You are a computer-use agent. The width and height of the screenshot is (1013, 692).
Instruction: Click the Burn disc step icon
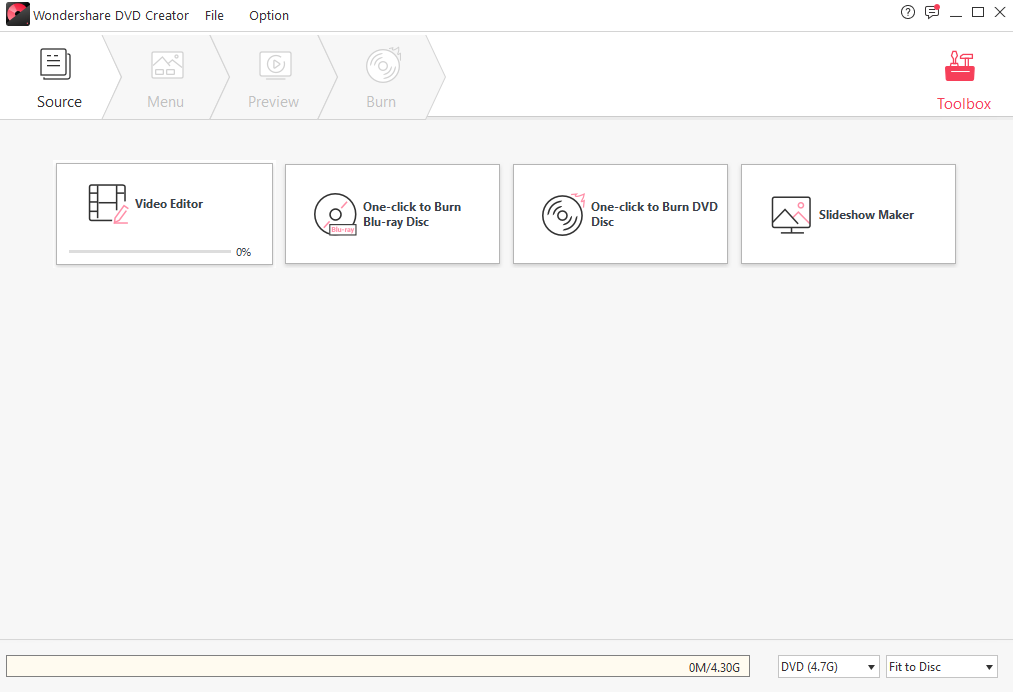pos(383,65)
